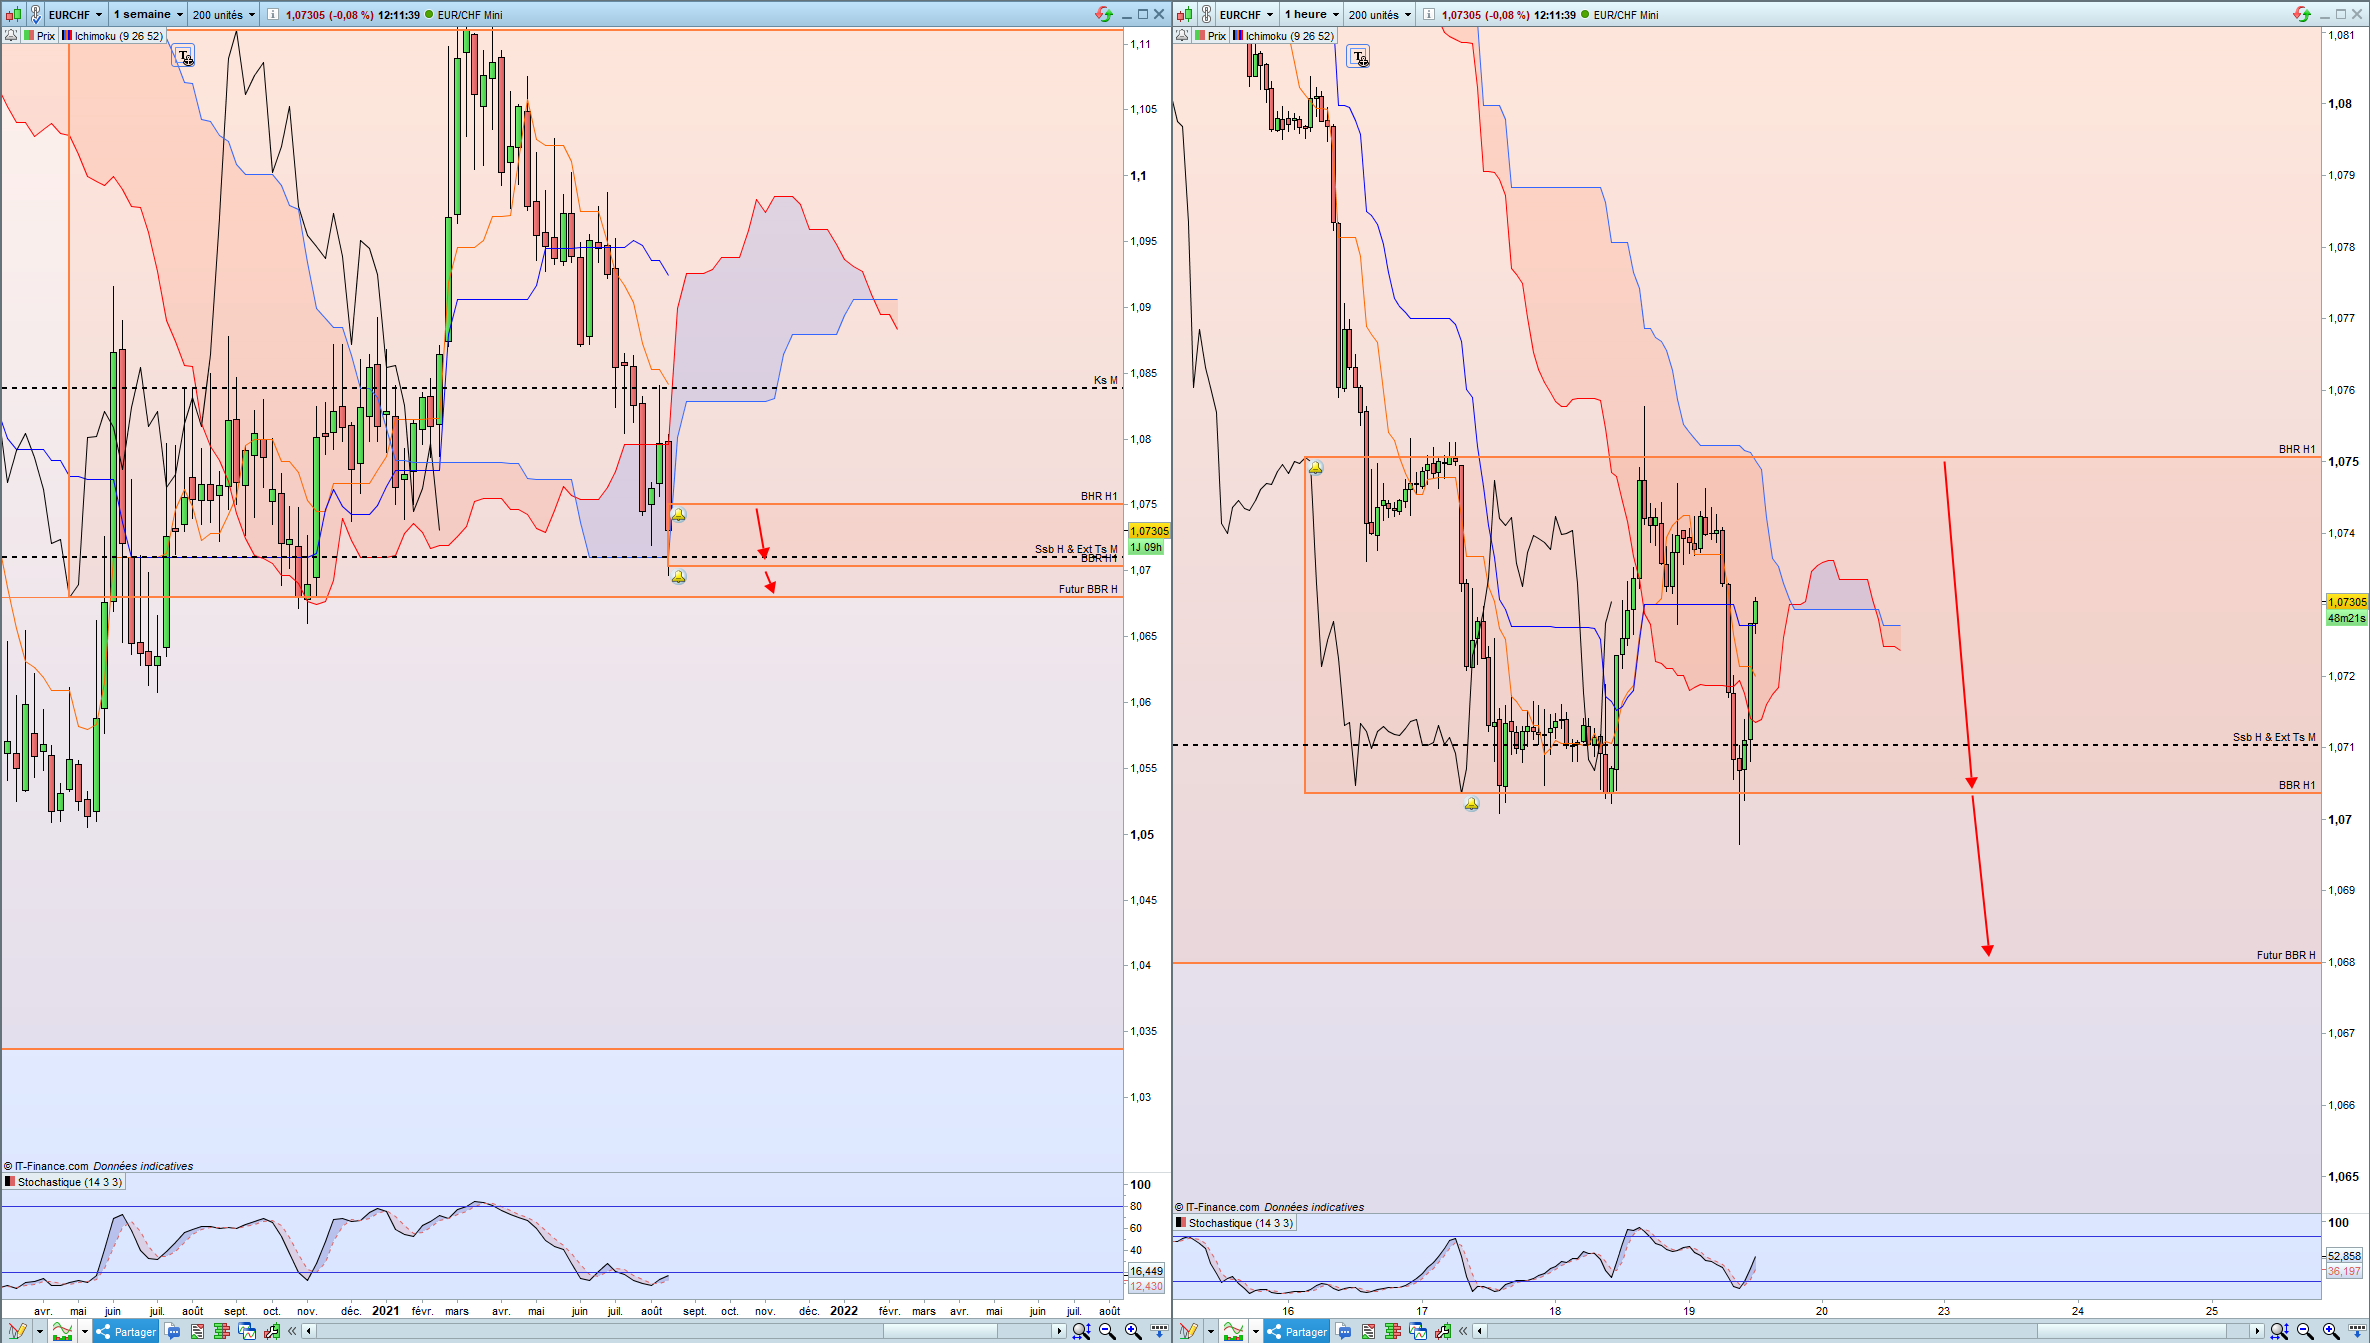Open the '1 semaine' timeframe dropdown
The image size is (2370, 1343).
coord(148,15)
